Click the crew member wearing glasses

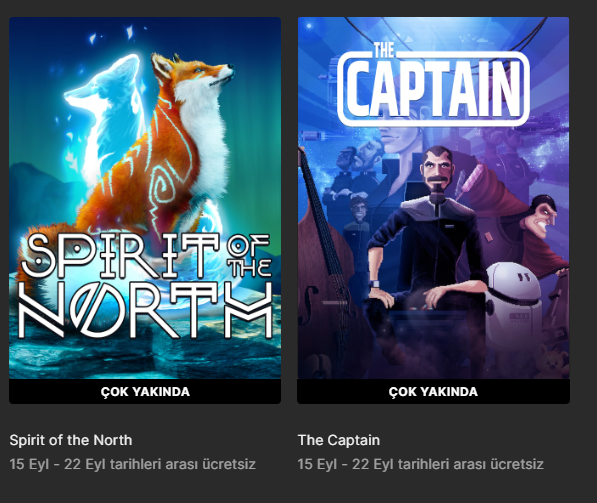coord(358,228)
